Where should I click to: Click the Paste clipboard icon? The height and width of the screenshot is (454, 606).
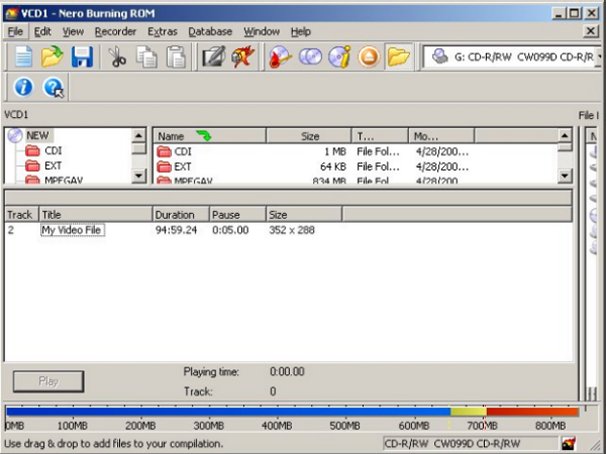point(176,57)
